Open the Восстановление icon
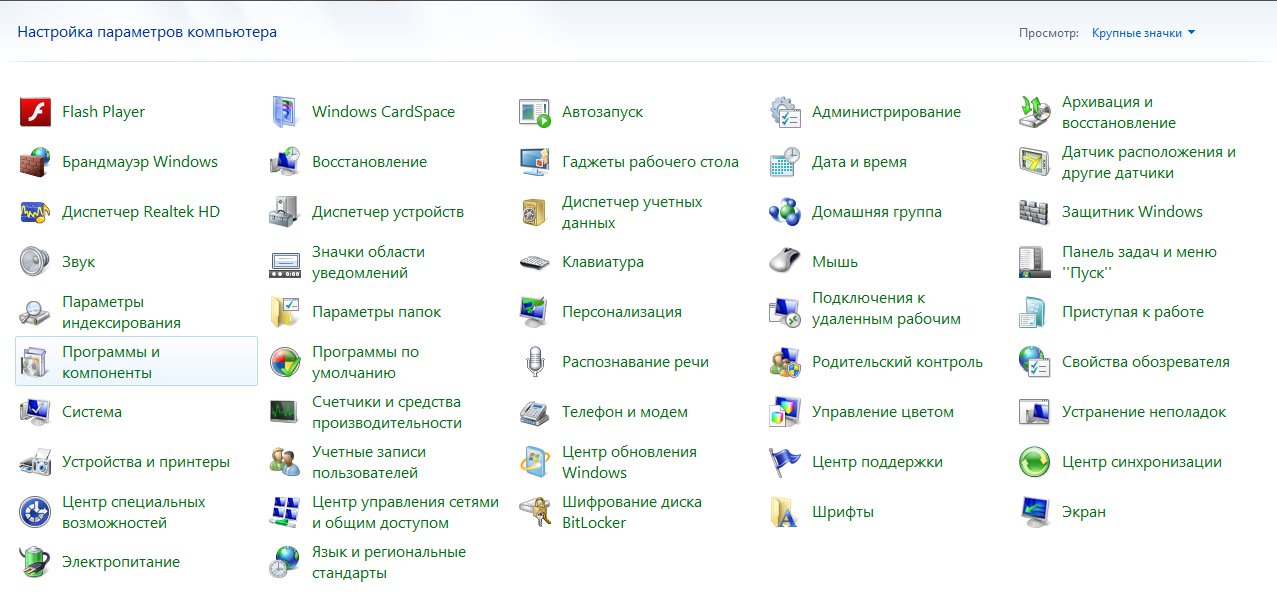This screenshot has width=1277, height=605. click(285, 162)
